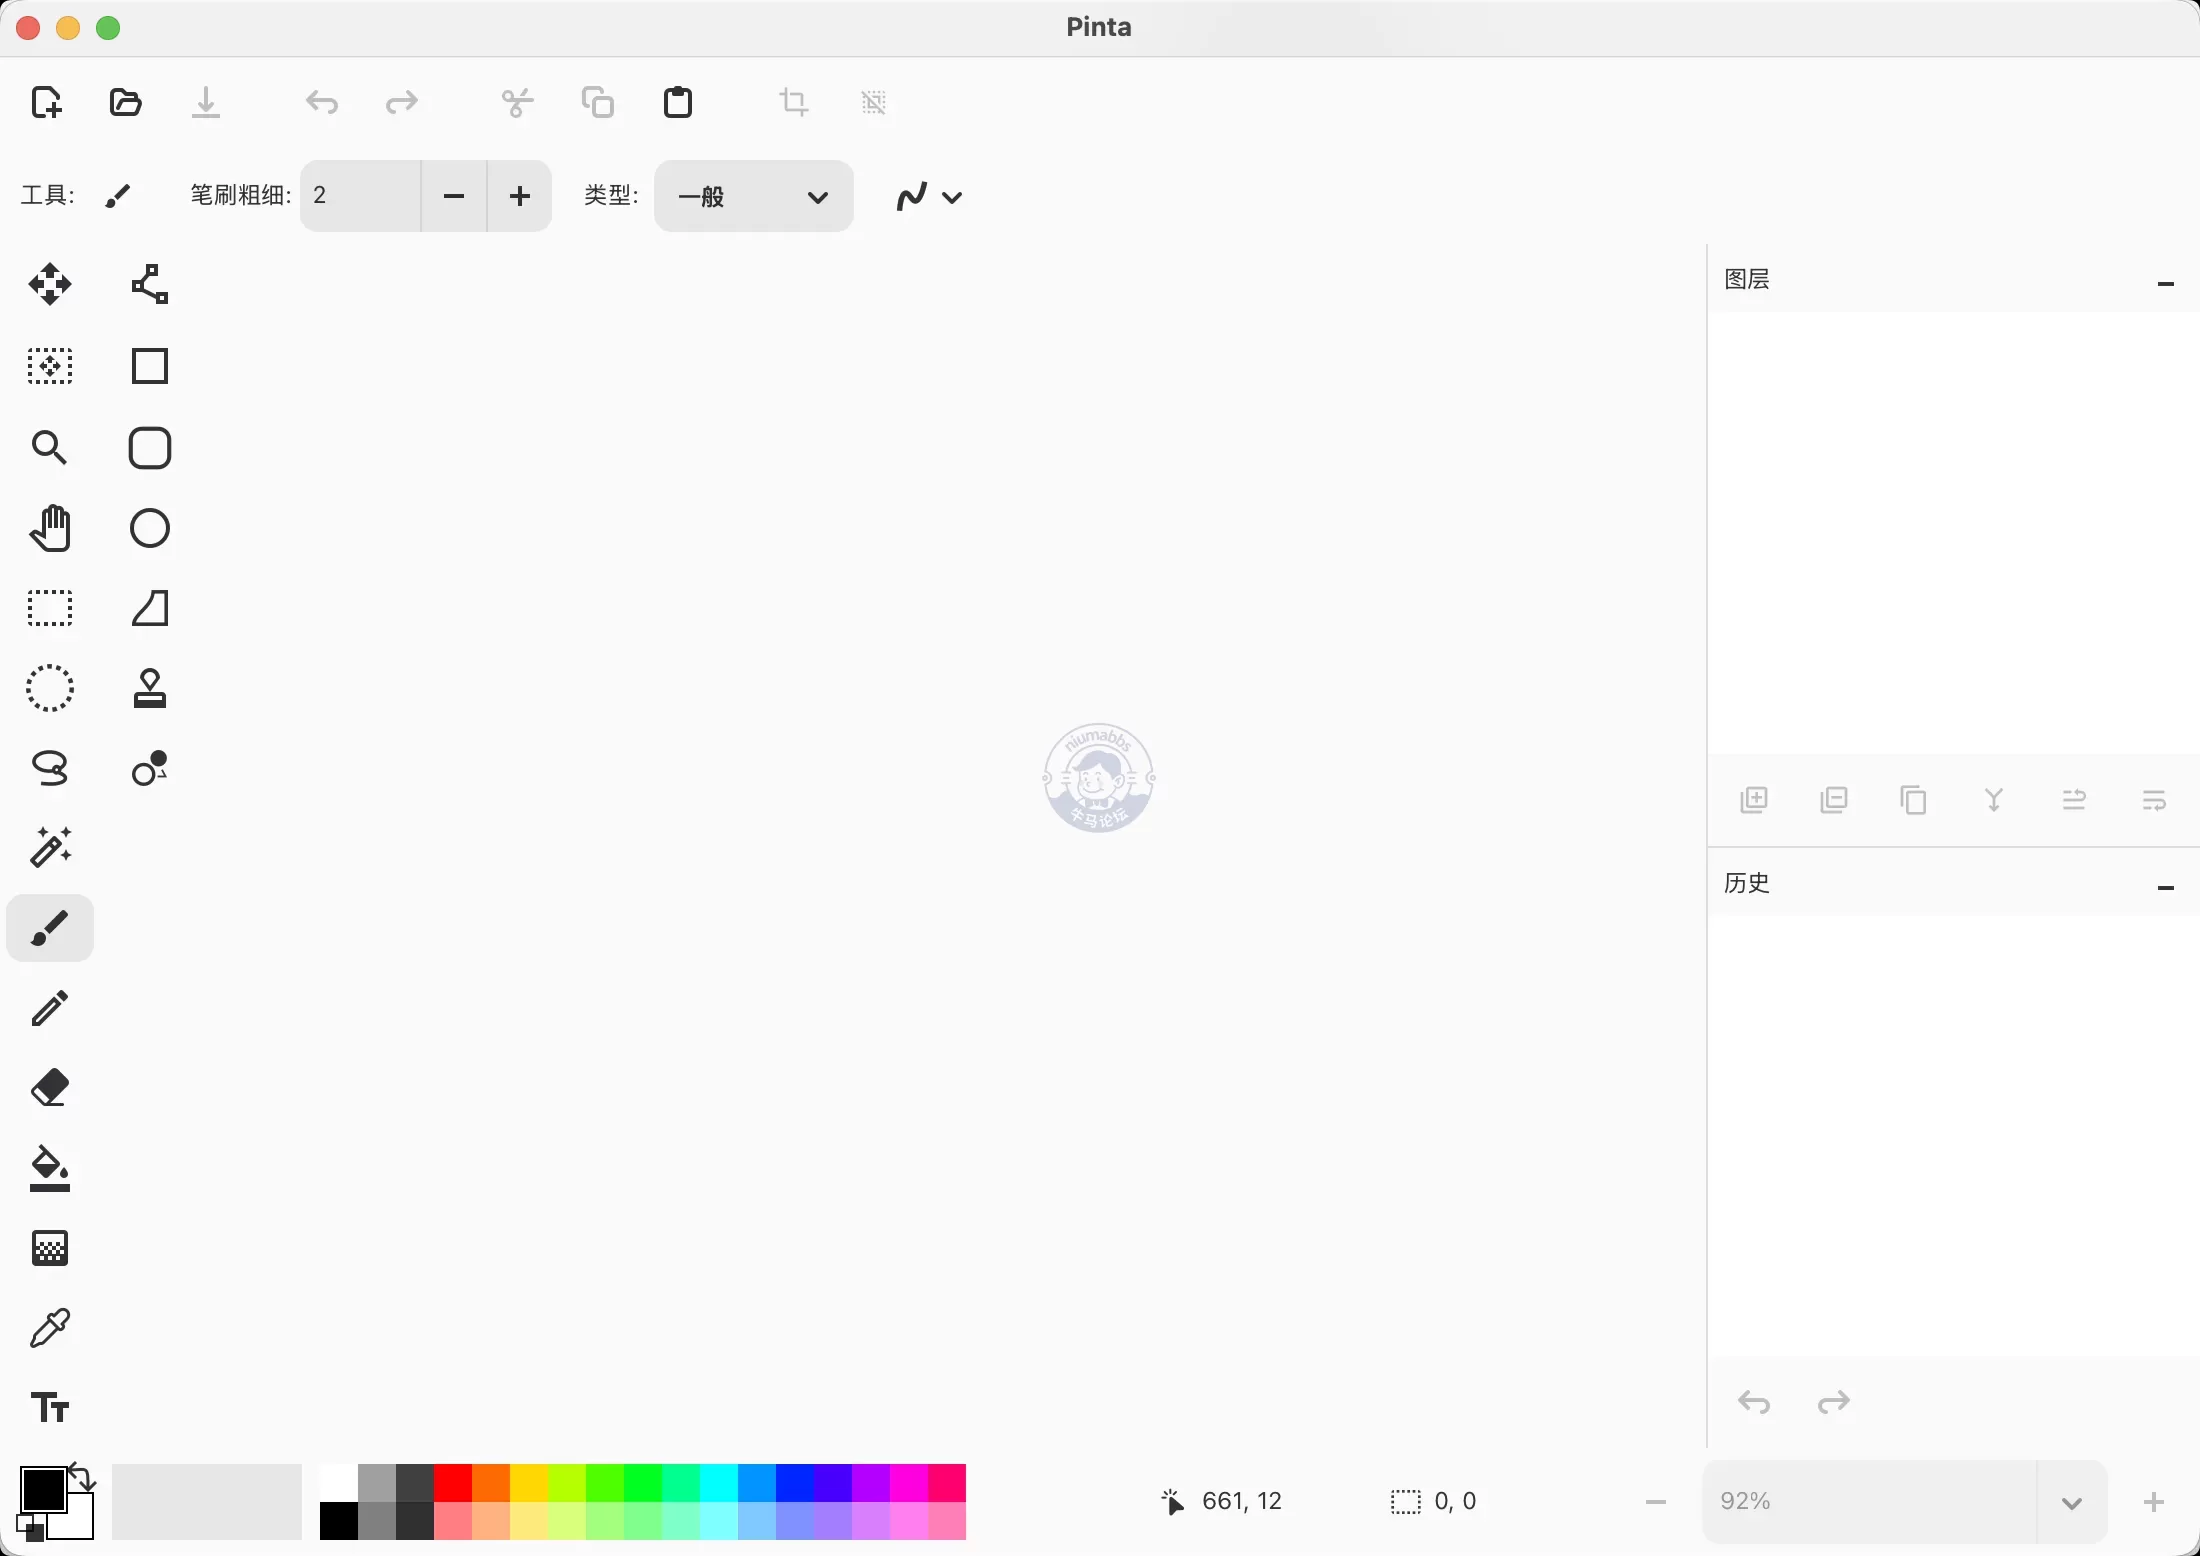
Task: Select the Recolor tool
Action: [150, 768]
